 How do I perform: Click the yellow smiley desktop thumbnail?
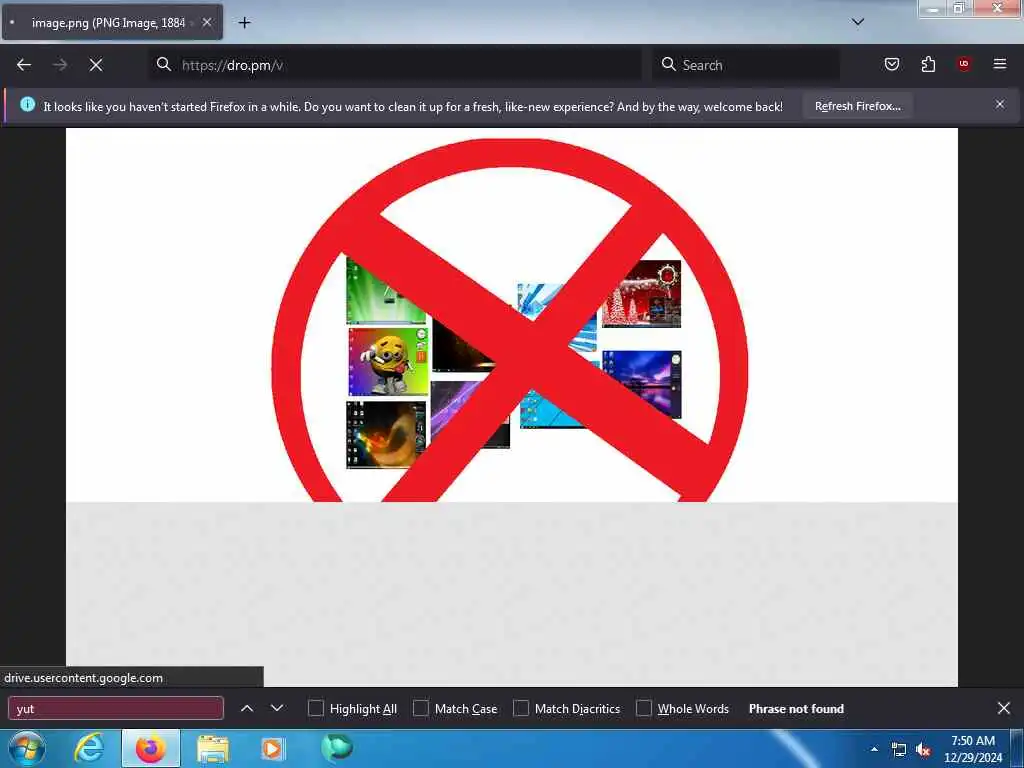(x=388, y=362)
